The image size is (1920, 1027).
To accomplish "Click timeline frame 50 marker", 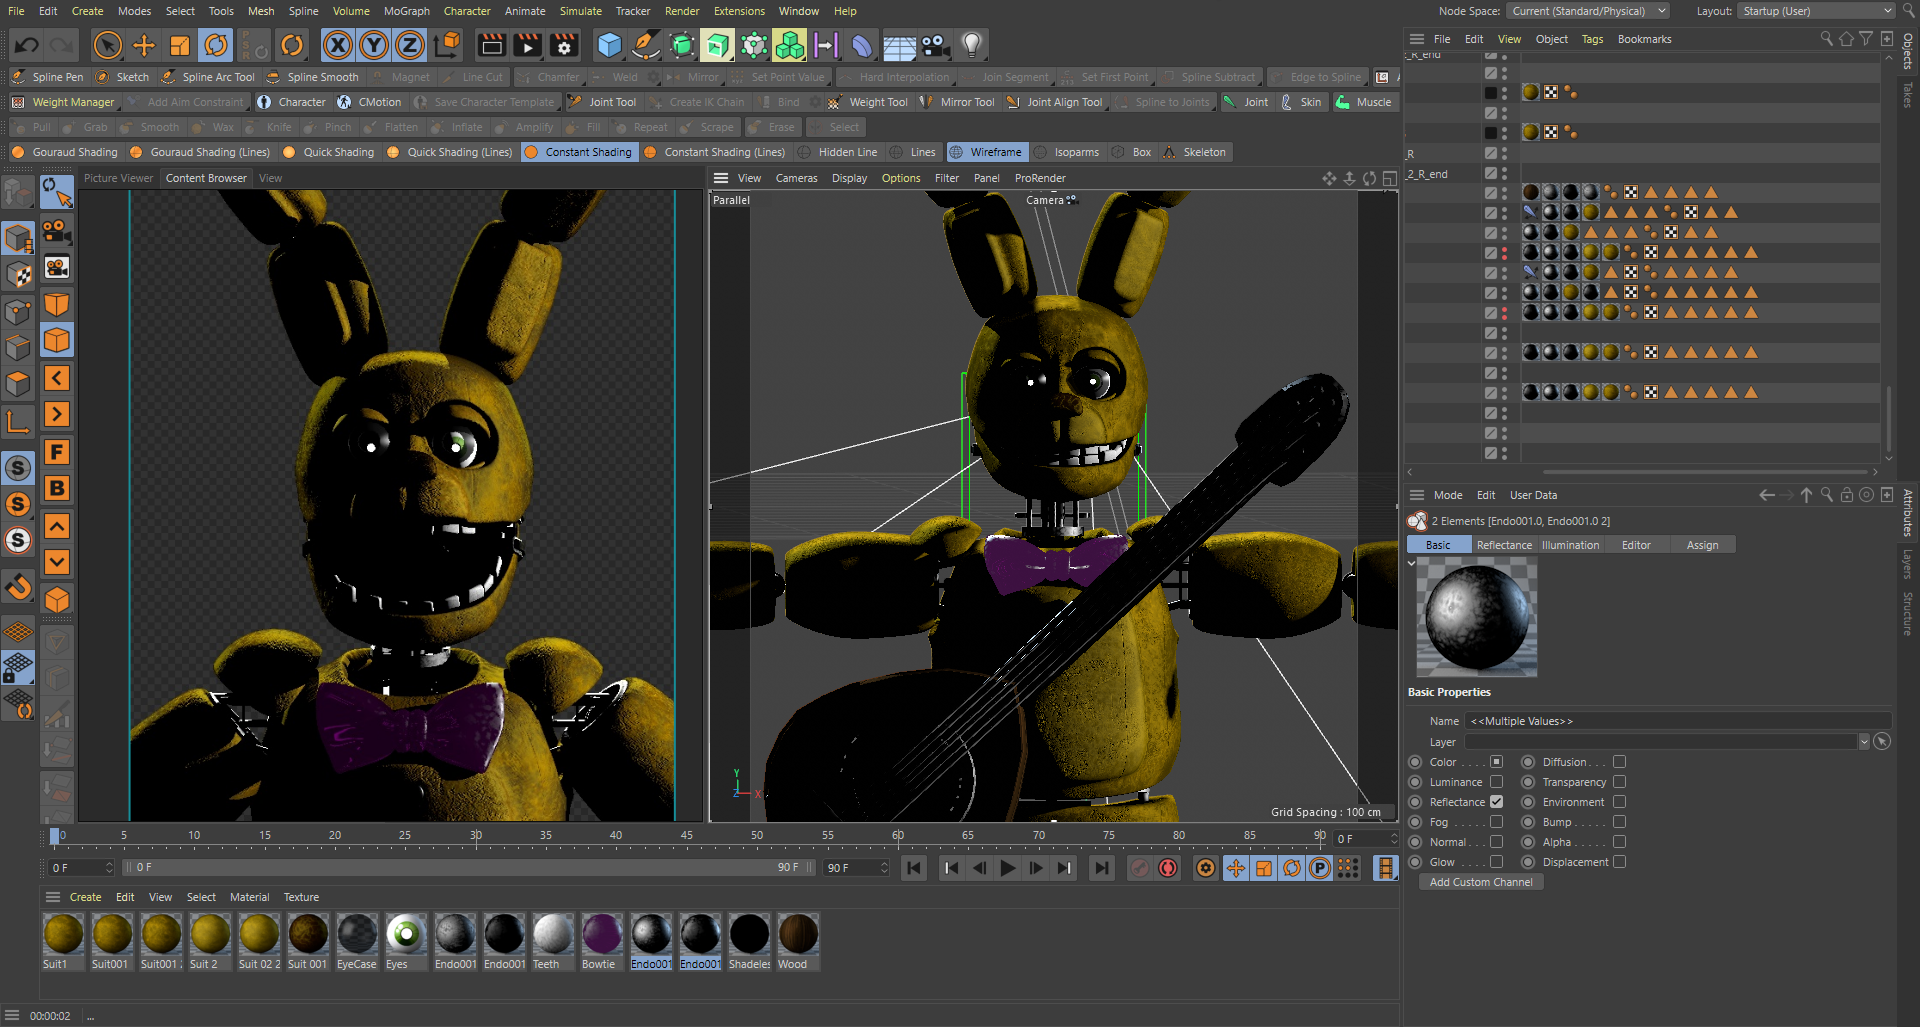I will tap(757, 836).
